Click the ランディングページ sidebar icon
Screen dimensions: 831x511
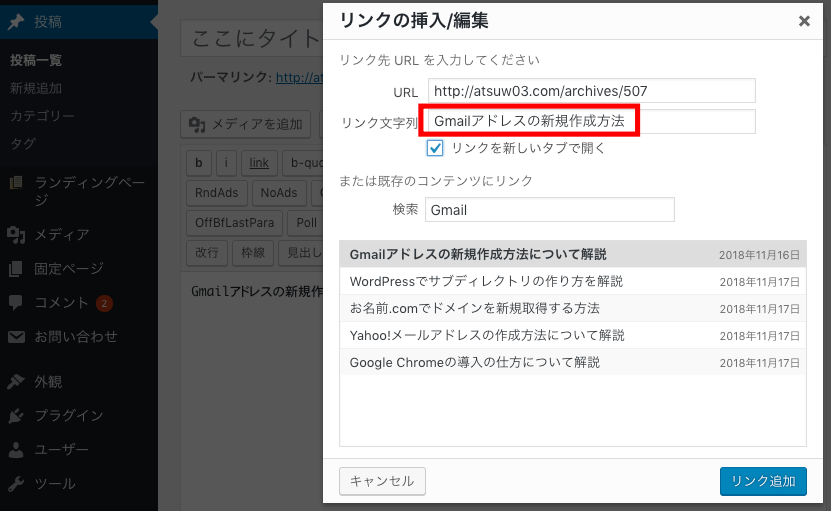click(16, 183)
